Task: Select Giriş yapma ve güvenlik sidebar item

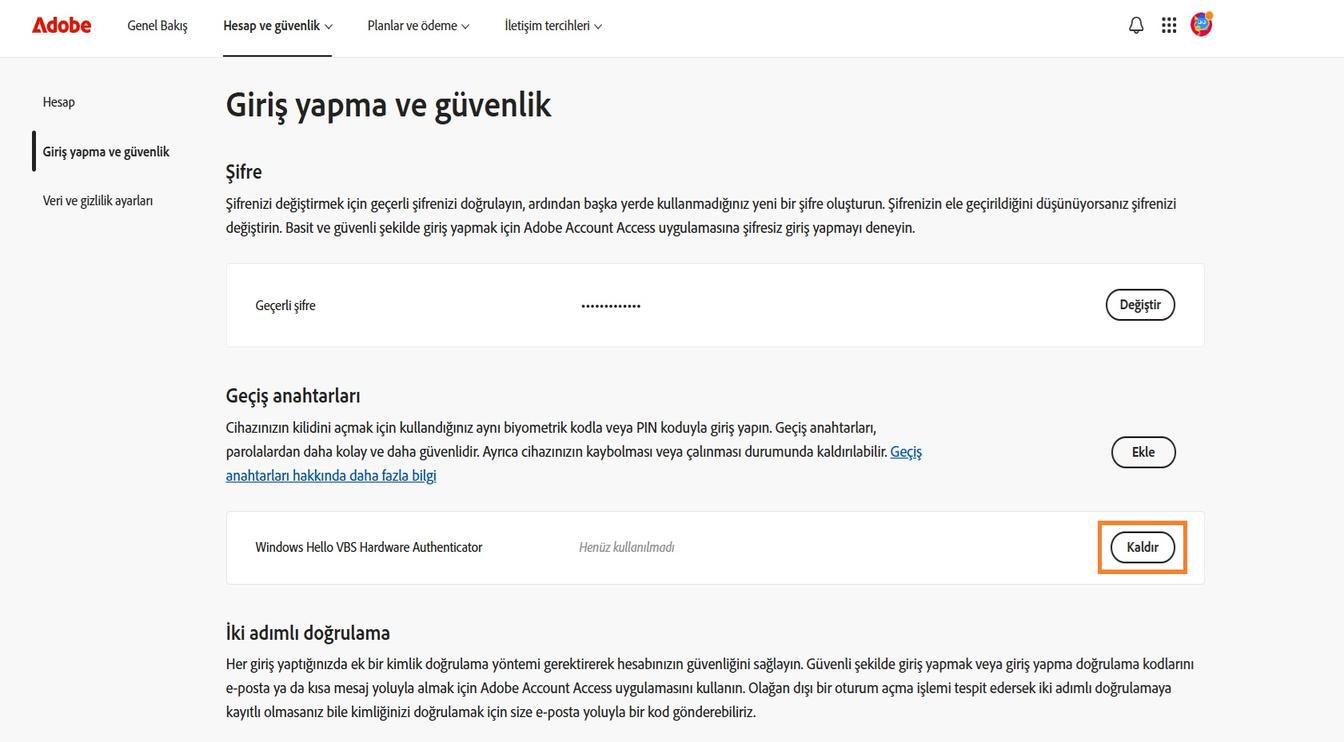Action: coord(106,150)
